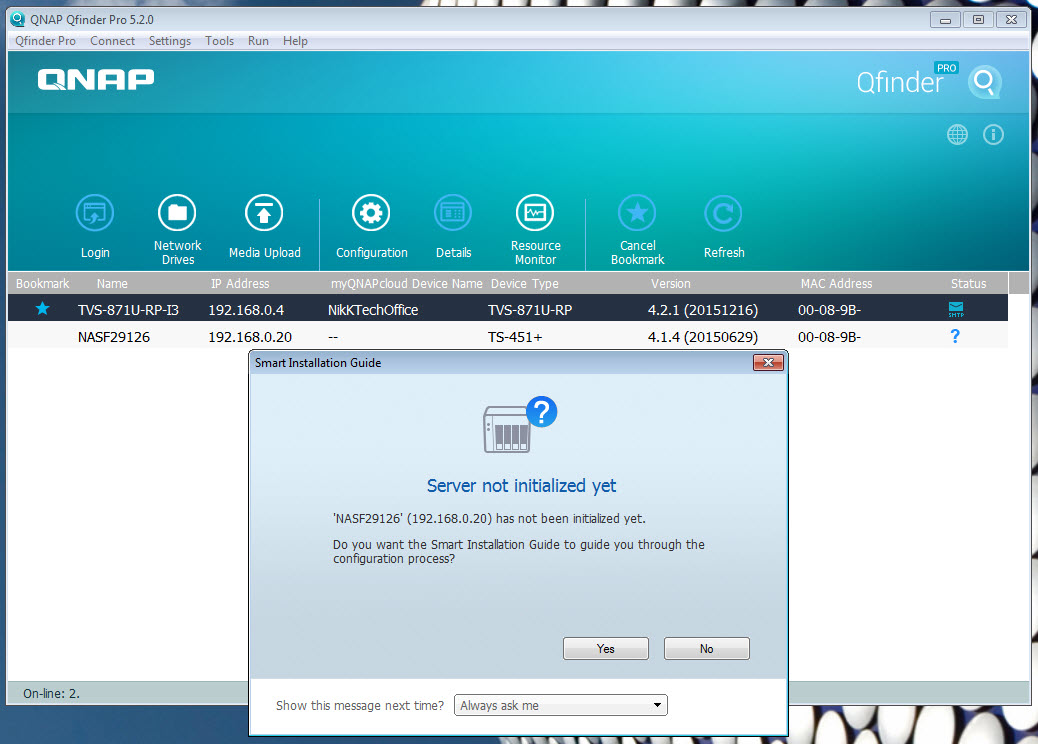
Task: Open the Help menu
Action: [295, 41]
